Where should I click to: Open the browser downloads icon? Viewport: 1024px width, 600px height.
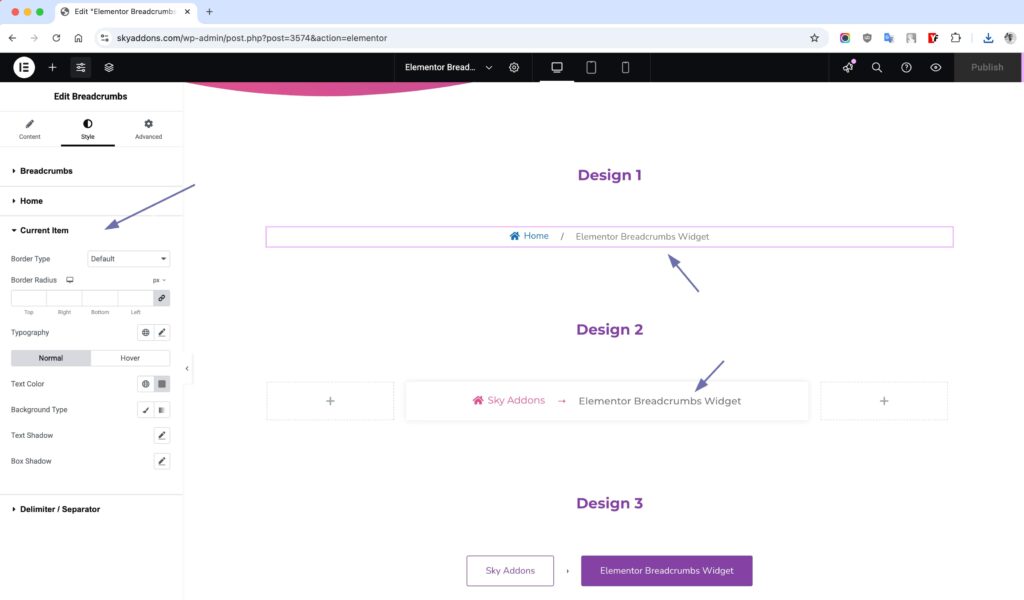(988, 38)
